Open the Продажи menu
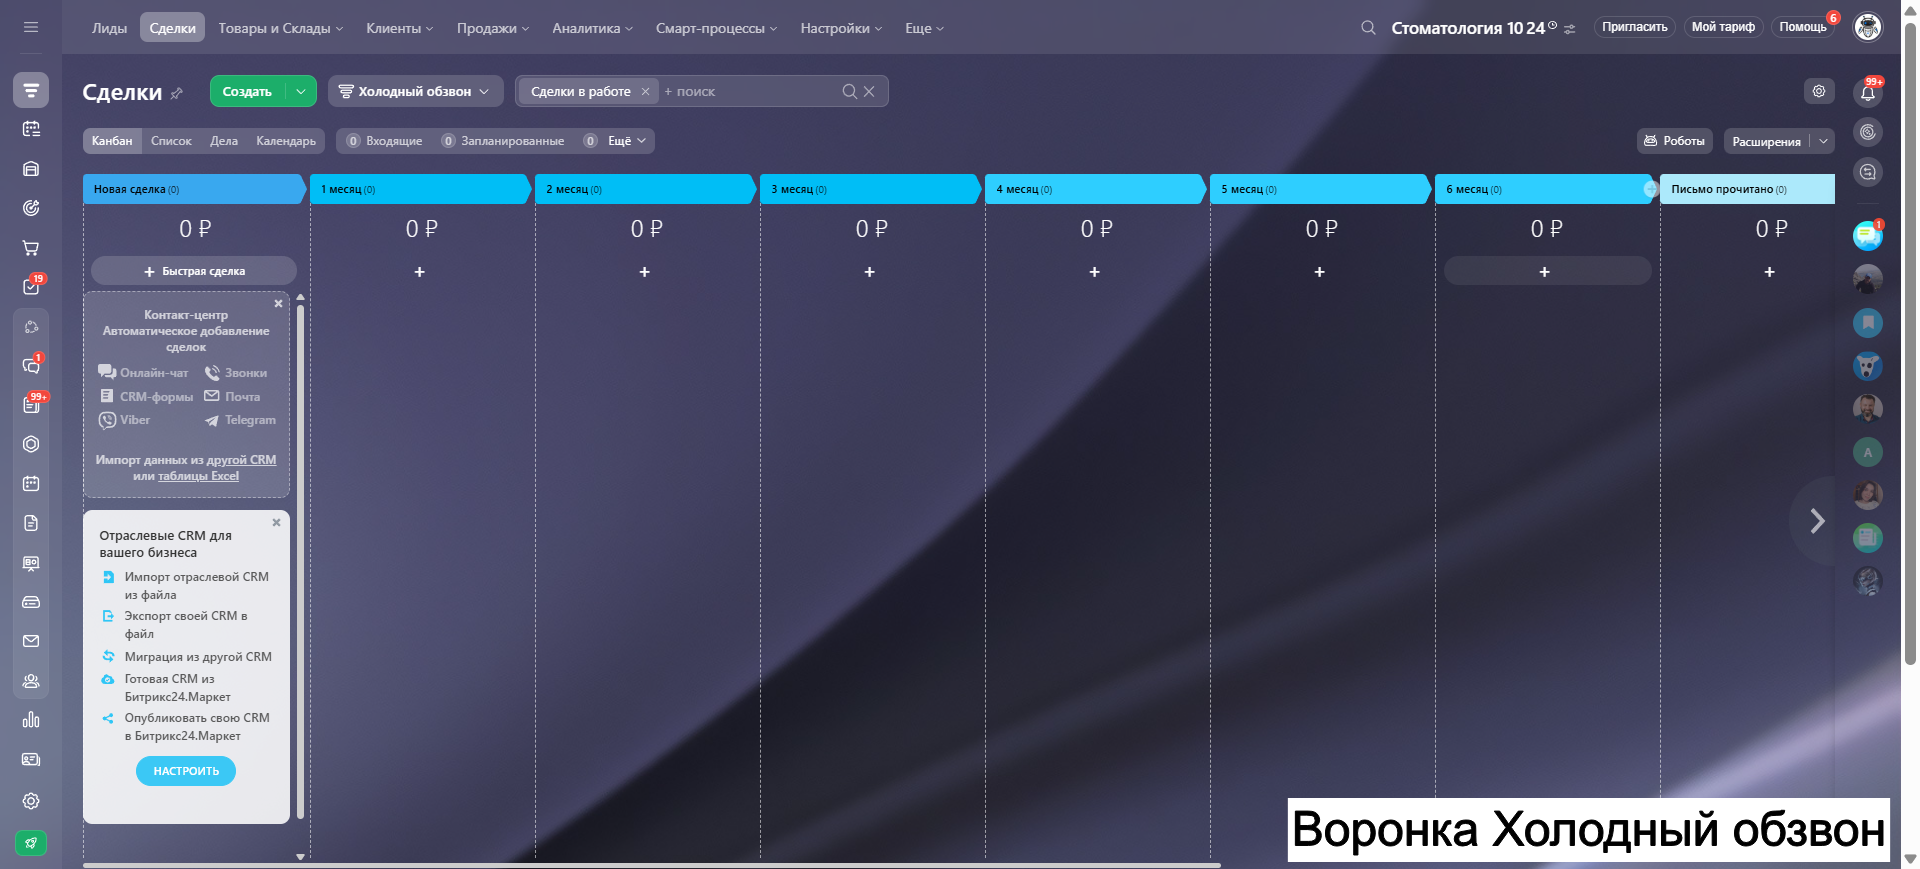The image size is (1920, 869). point(493,28)
